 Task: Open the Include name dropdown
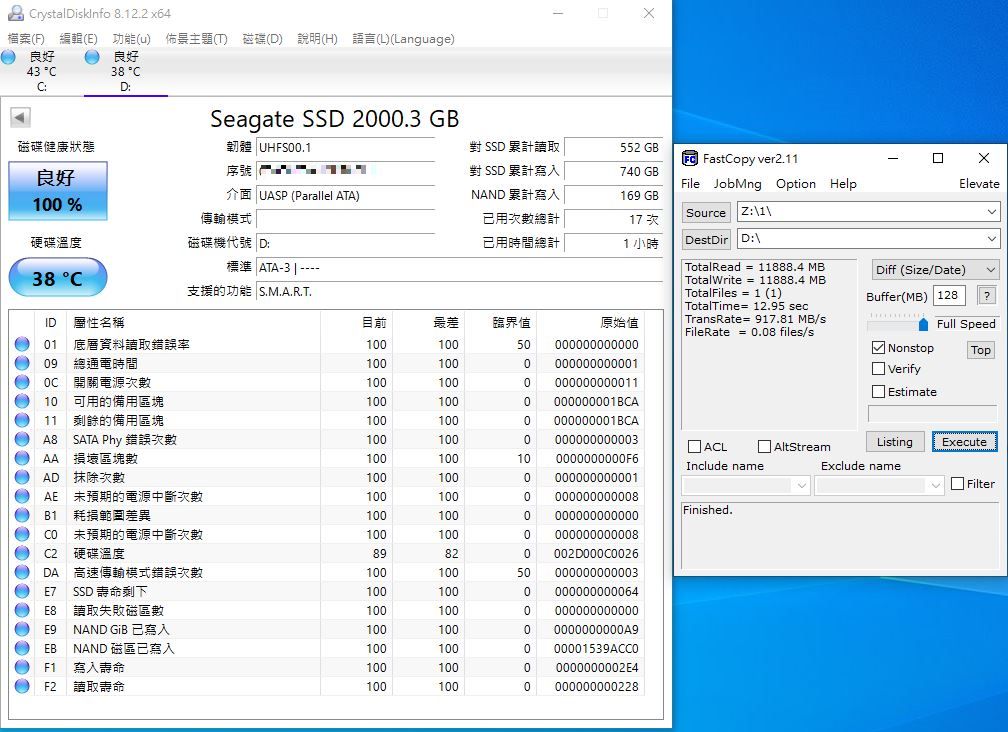(x=802, y=485)
